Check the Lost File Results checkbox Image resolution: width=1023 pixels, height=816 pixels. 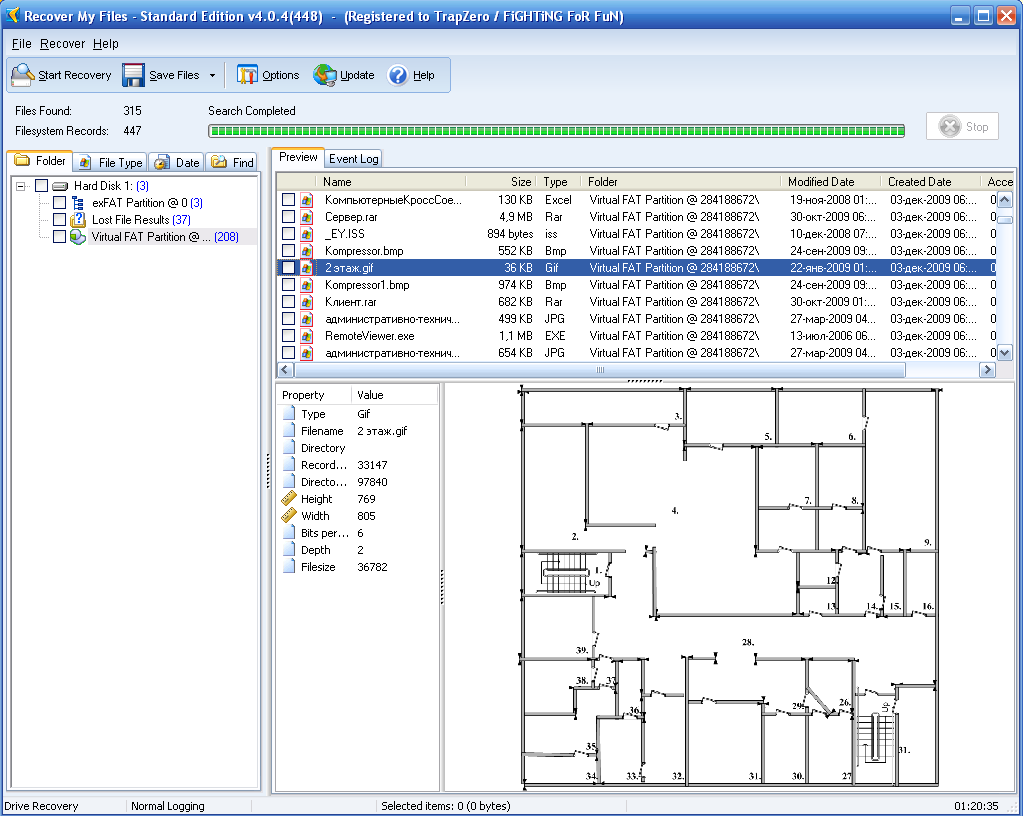coord(59,220)
